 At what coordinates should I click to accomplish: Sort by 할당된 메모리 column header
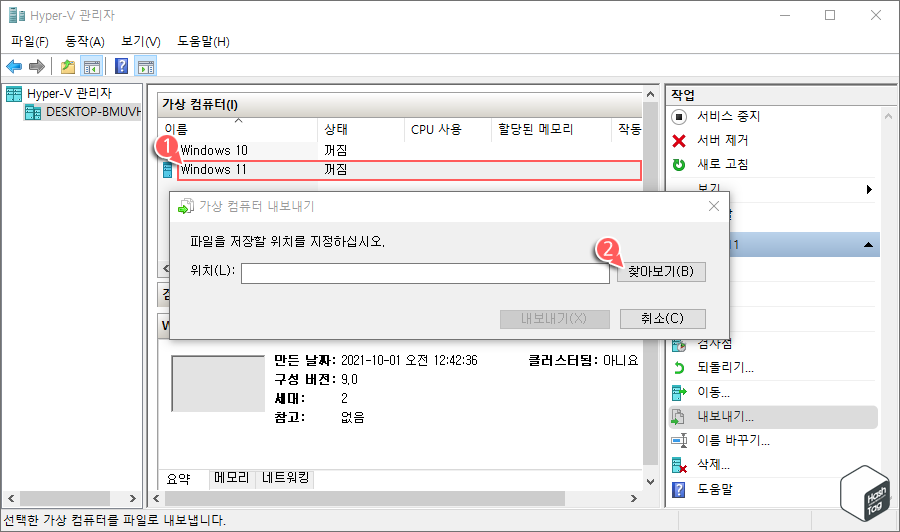(x=551, y=130)
